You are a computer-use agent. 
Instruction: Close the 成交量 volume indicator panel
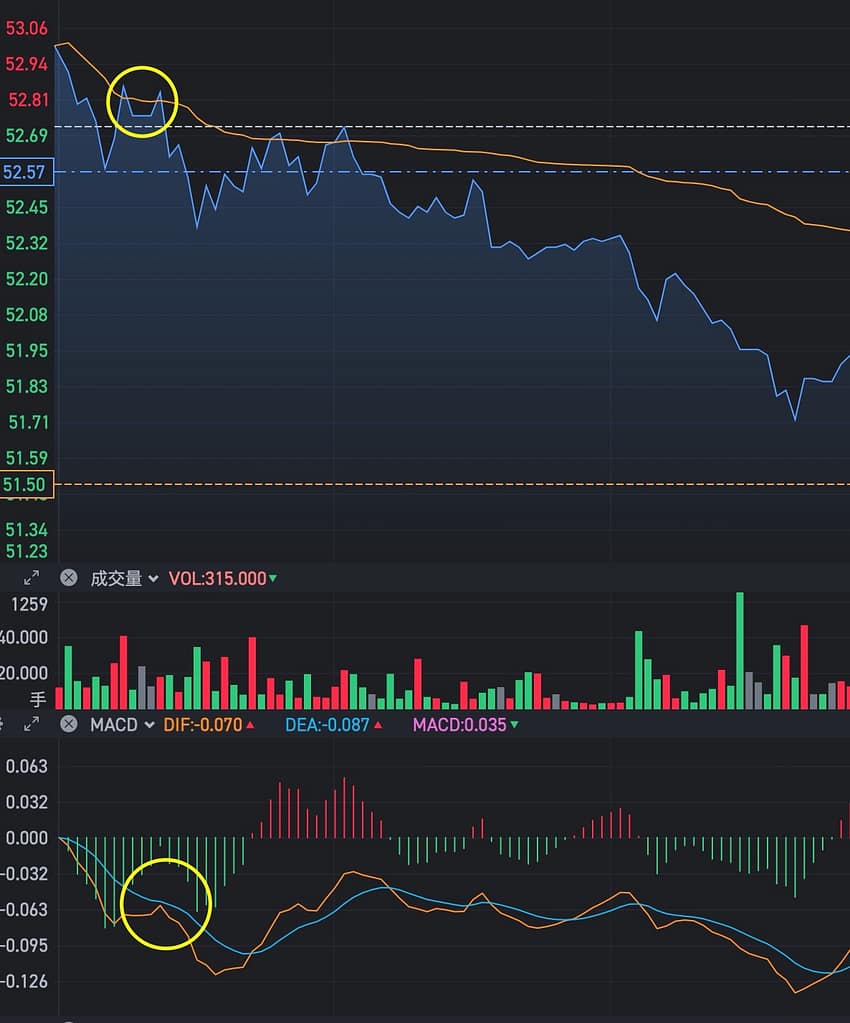coord(68,578)
